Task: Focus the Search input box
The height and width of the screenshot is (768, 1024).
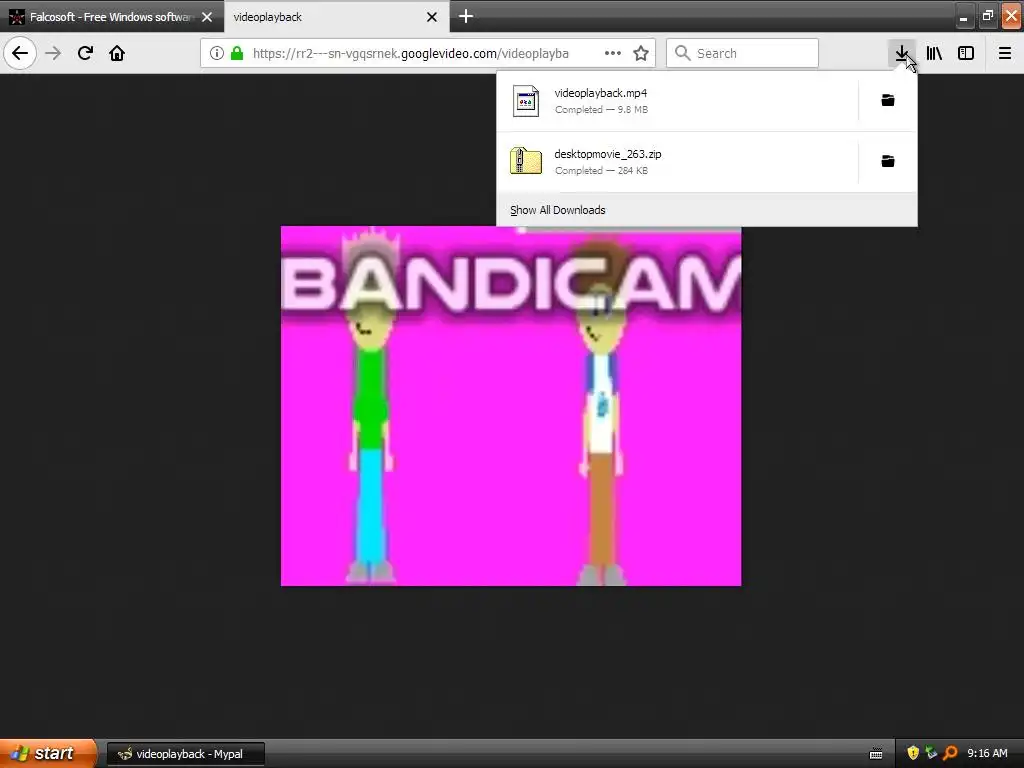Action: pos(743,53)
